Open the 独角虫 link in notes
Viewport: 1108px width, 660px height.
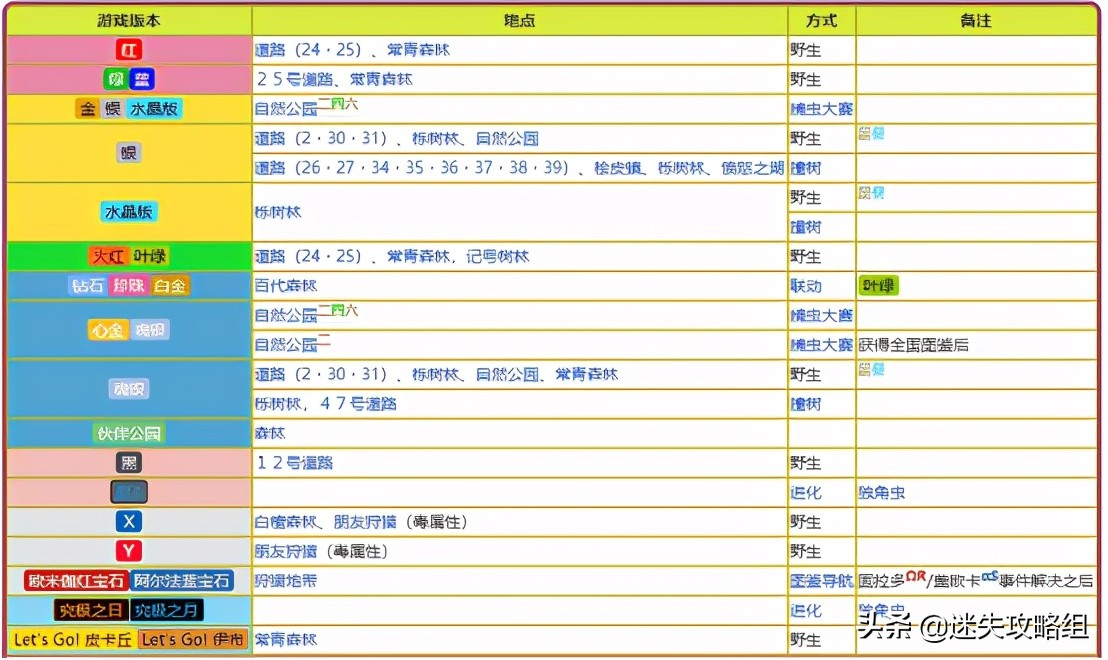click(884, 491)
